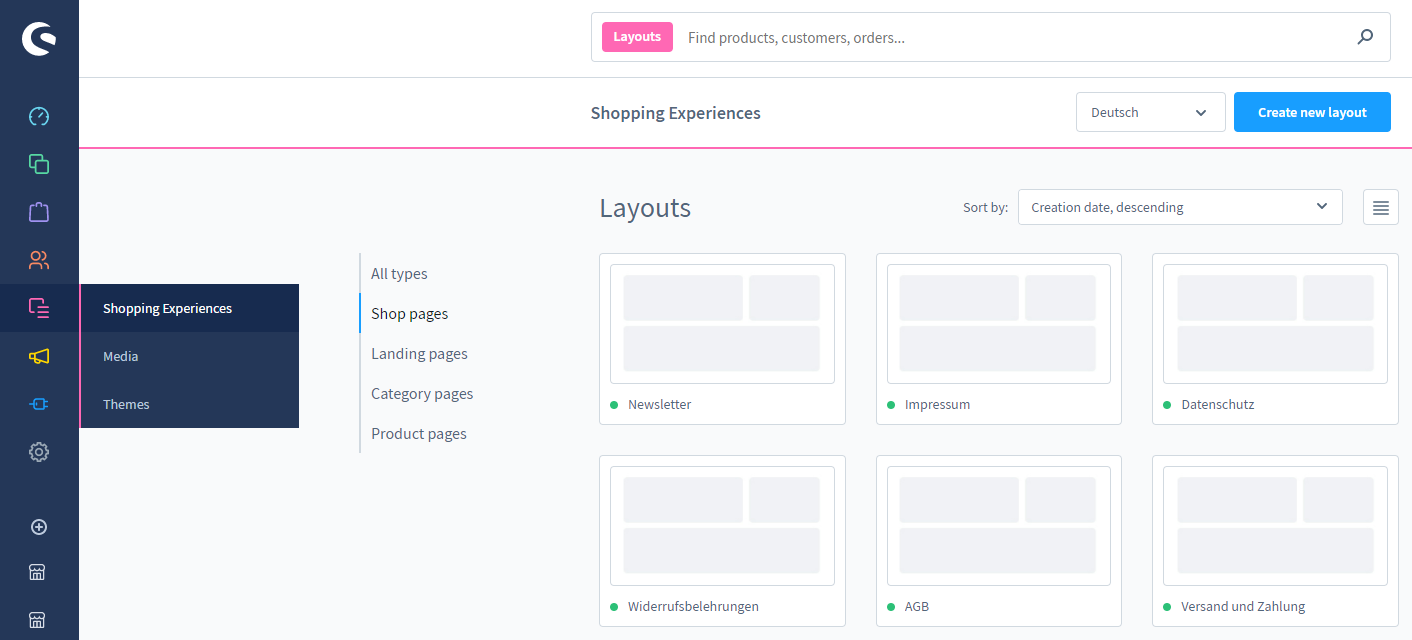The height and width of the screenshot is (640, 1412).
Task: Click the pink Layouts search tag
Action: pyautogui.click(x=637, y=37)
